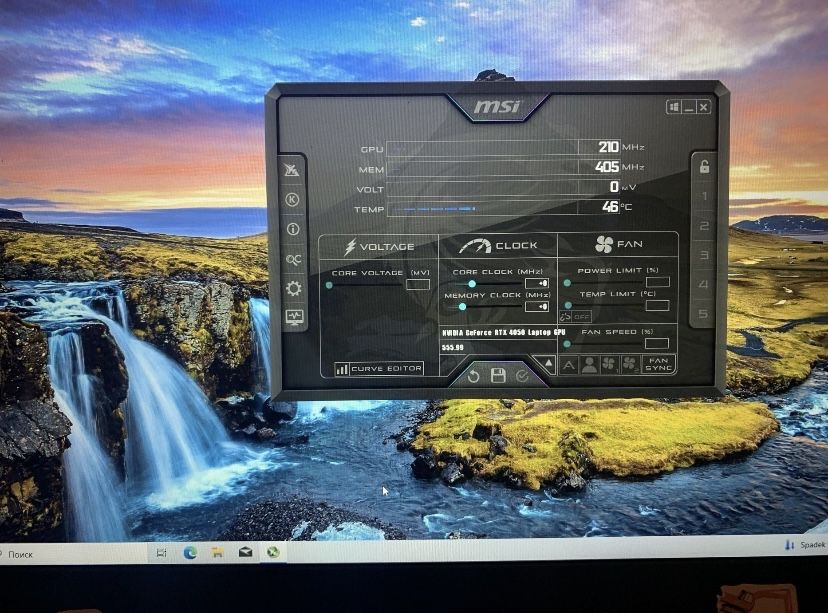Expand the GPU selection triangle arrow
828x613 pixels.
(548, 363)
